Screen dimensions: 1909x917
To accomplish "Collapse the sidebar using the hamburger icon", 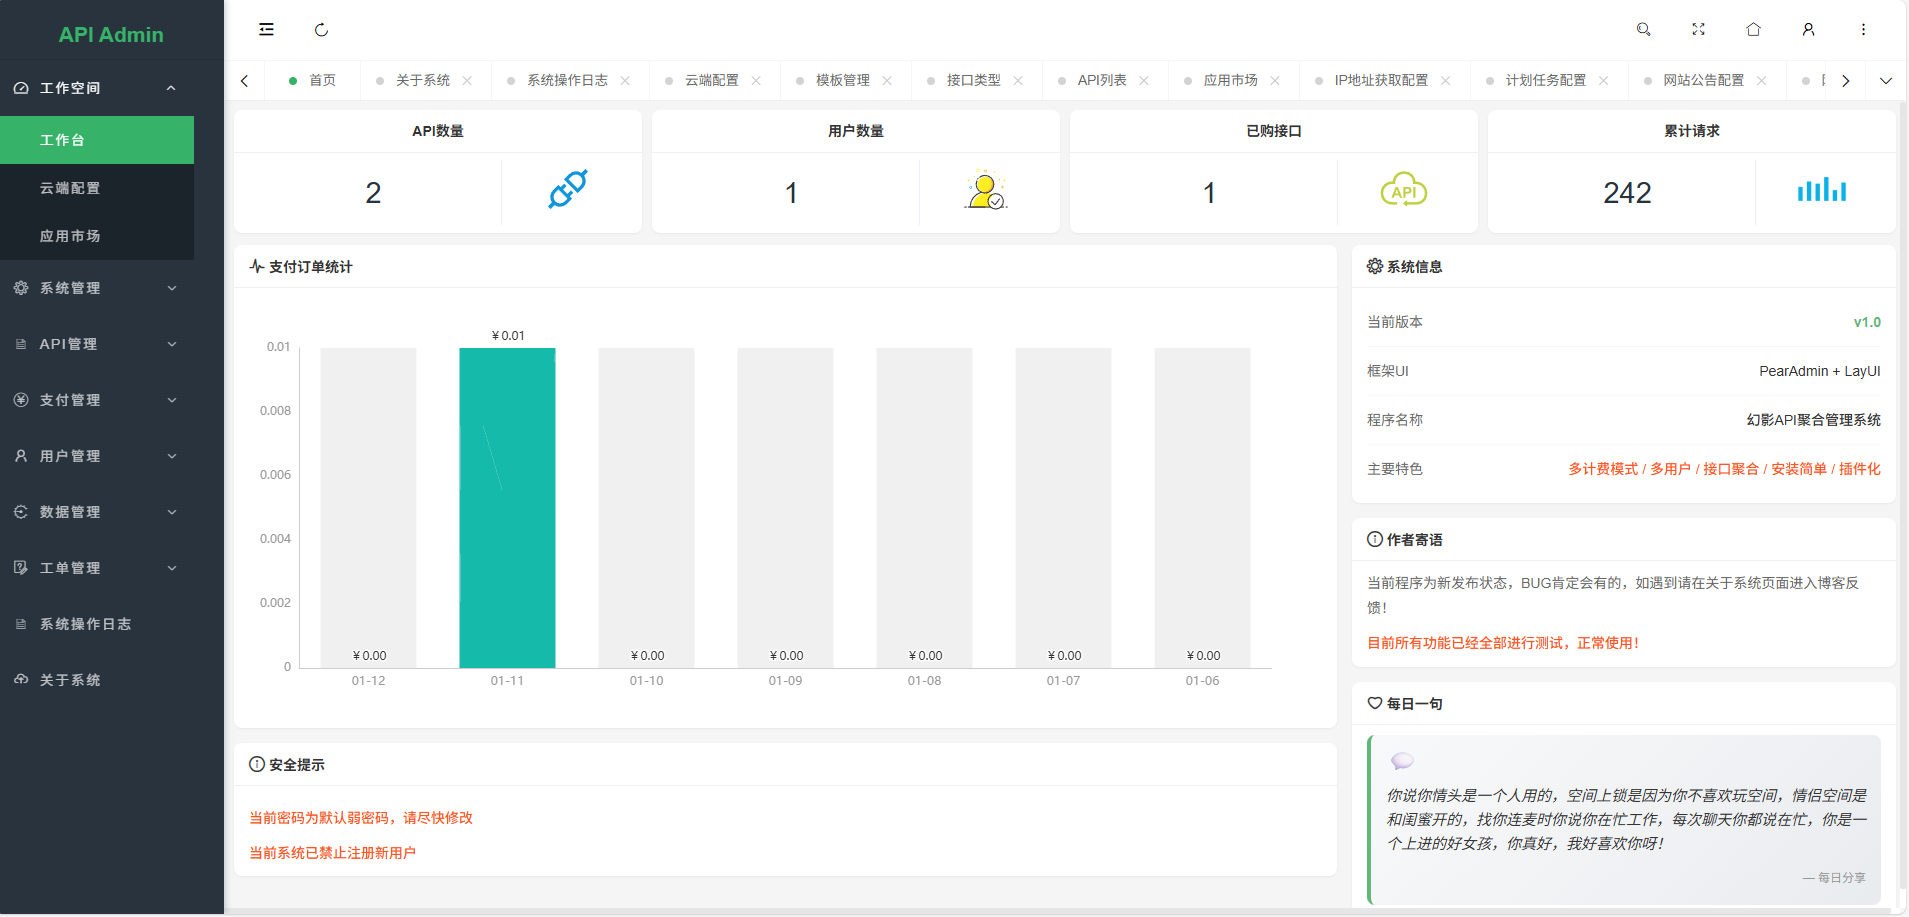I will click(266, 29).
